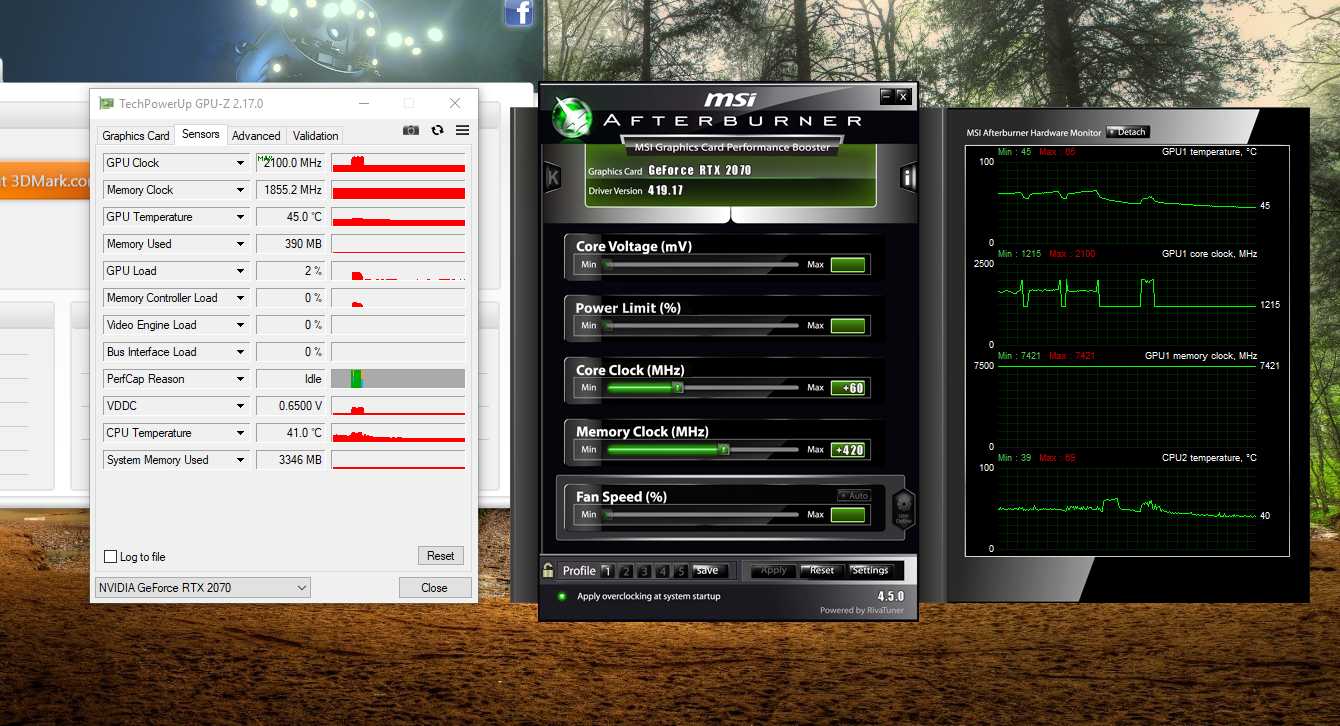
Task: Click the Afterburner K left side button
Action: (x=552, y=178)
